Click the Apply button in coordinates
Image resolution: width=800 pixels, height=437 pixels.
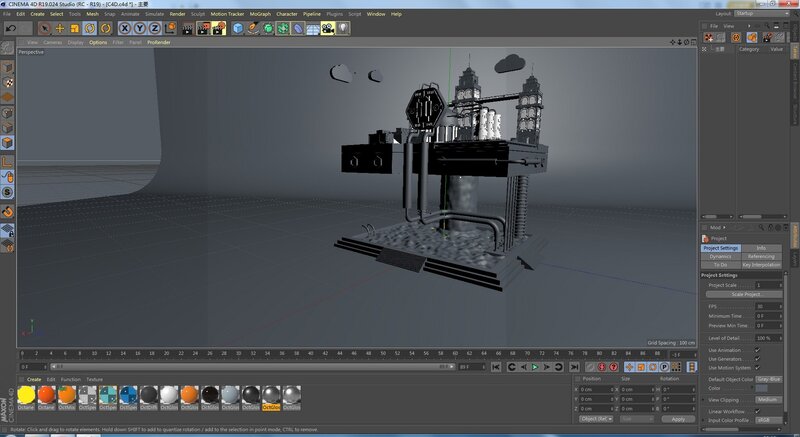pyautogui.click(x=677, y=419)
